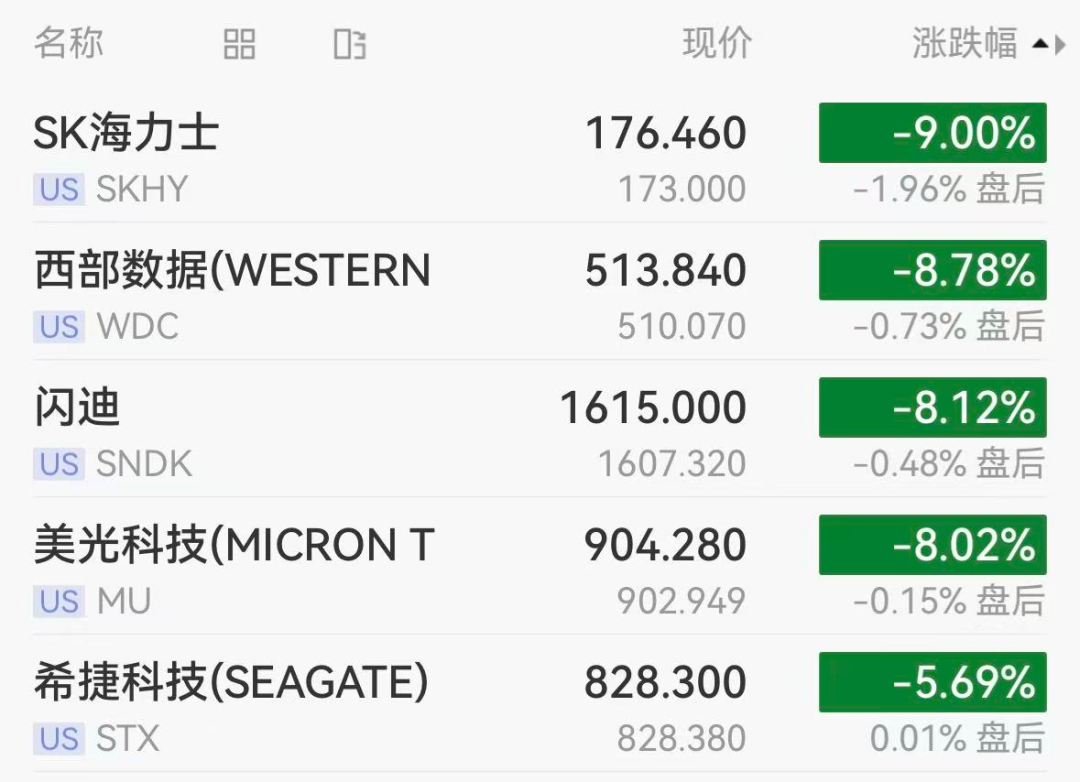Image resolution: width=1080 pixels, height=782 pixels.
Task: Tap the US market tag beside STX
Action: tap(59, 739)
